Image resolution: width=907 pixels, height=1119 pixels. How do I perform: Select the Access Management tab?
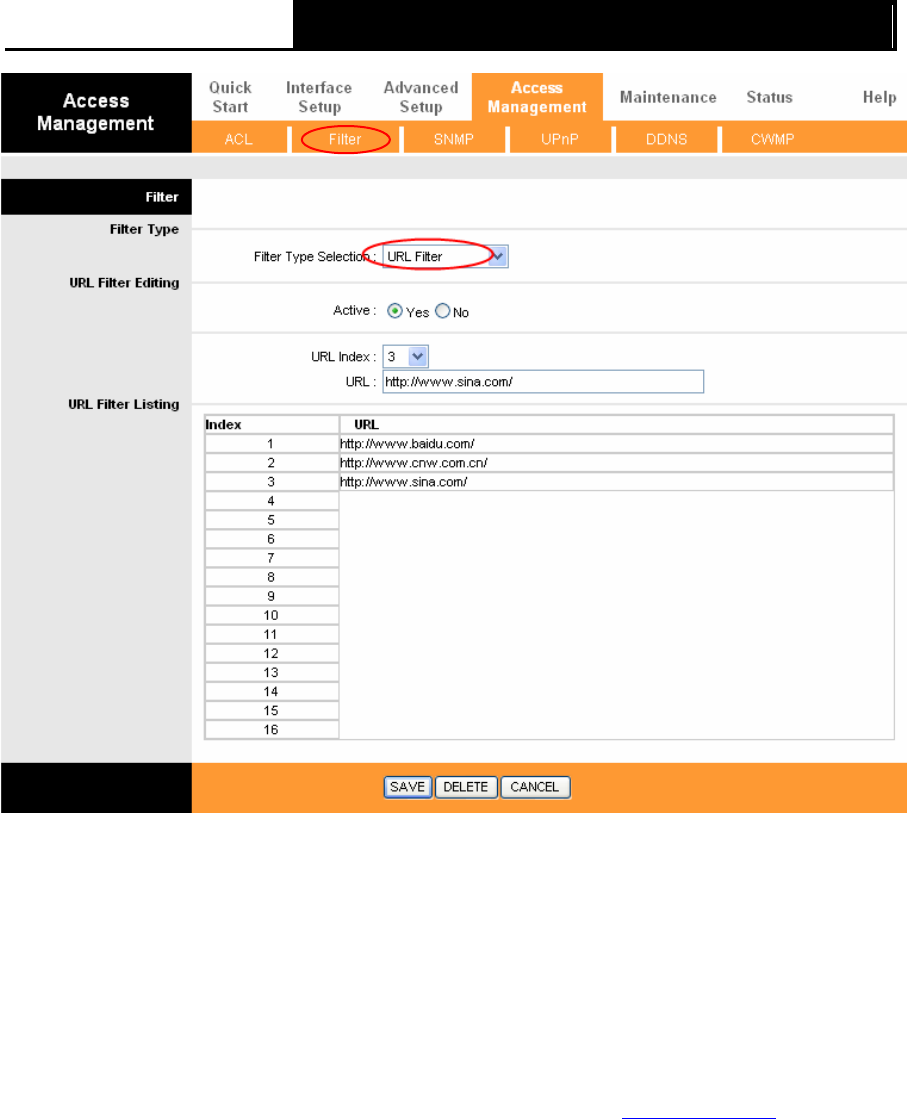(x=537, y=97)
